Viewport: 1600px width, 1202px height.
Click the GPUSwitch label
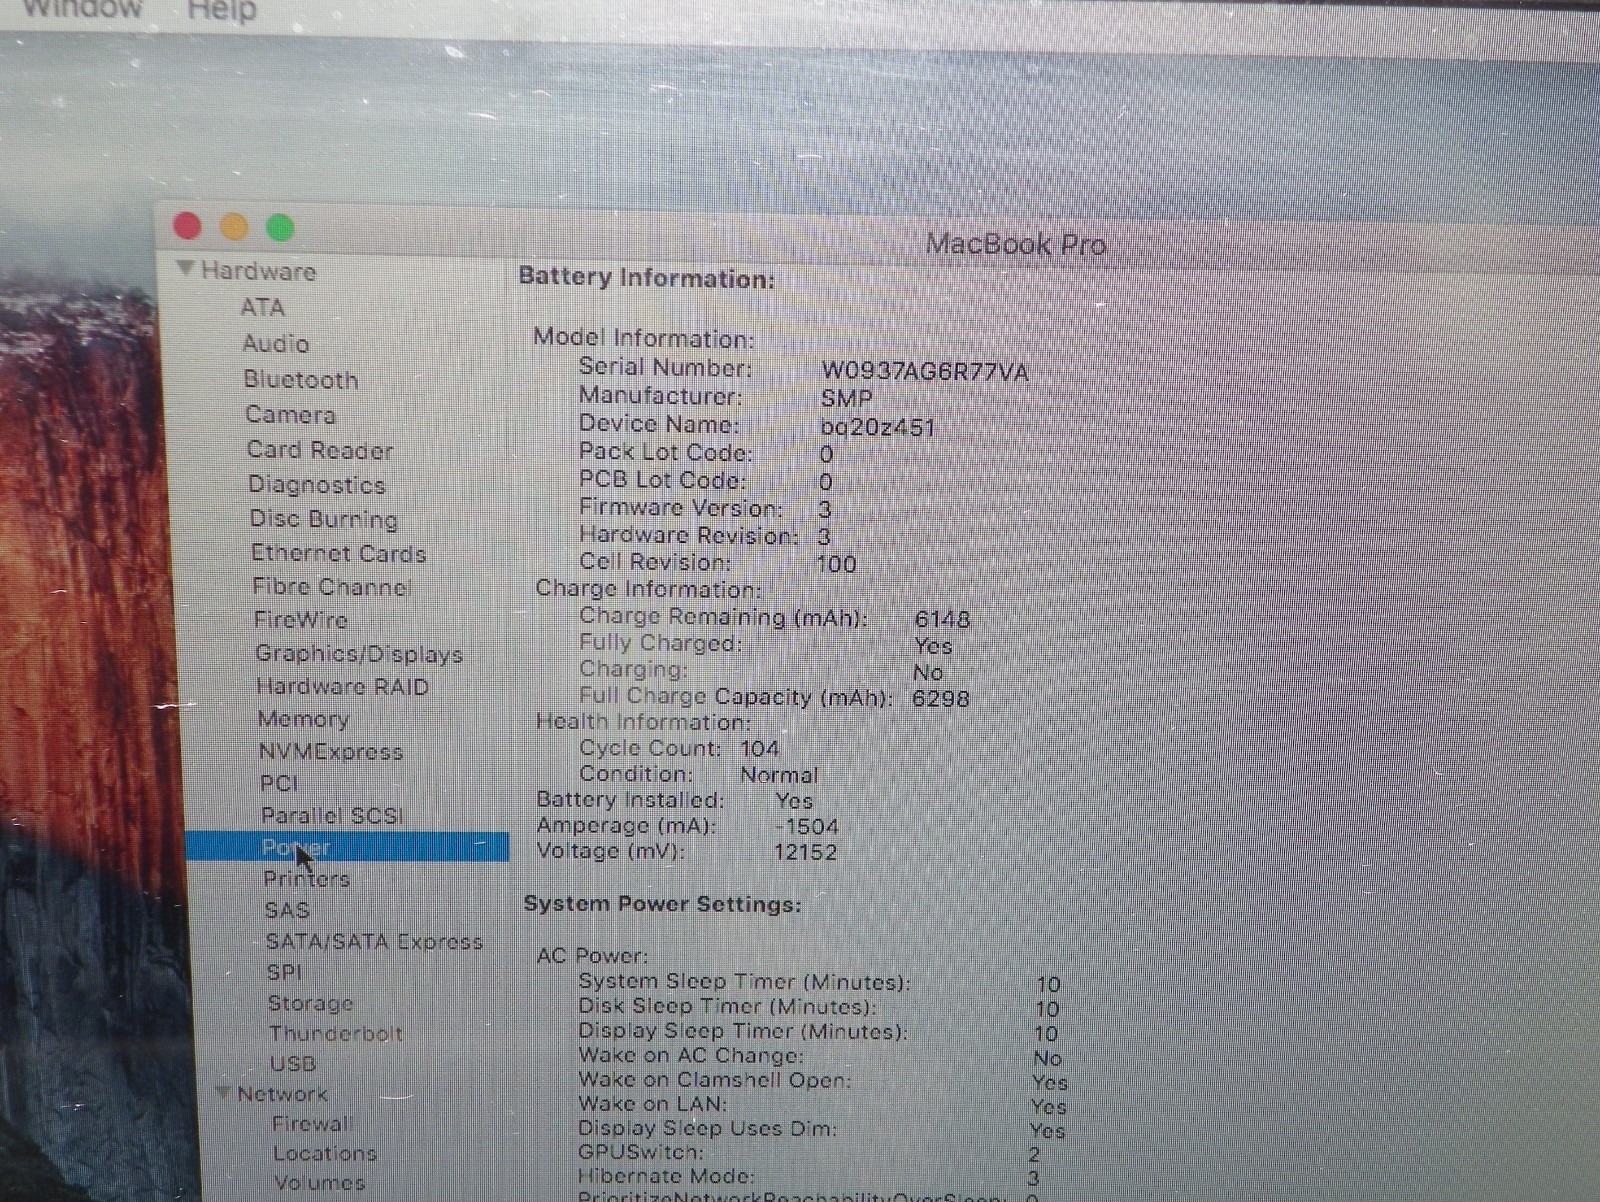(640, 1152)
